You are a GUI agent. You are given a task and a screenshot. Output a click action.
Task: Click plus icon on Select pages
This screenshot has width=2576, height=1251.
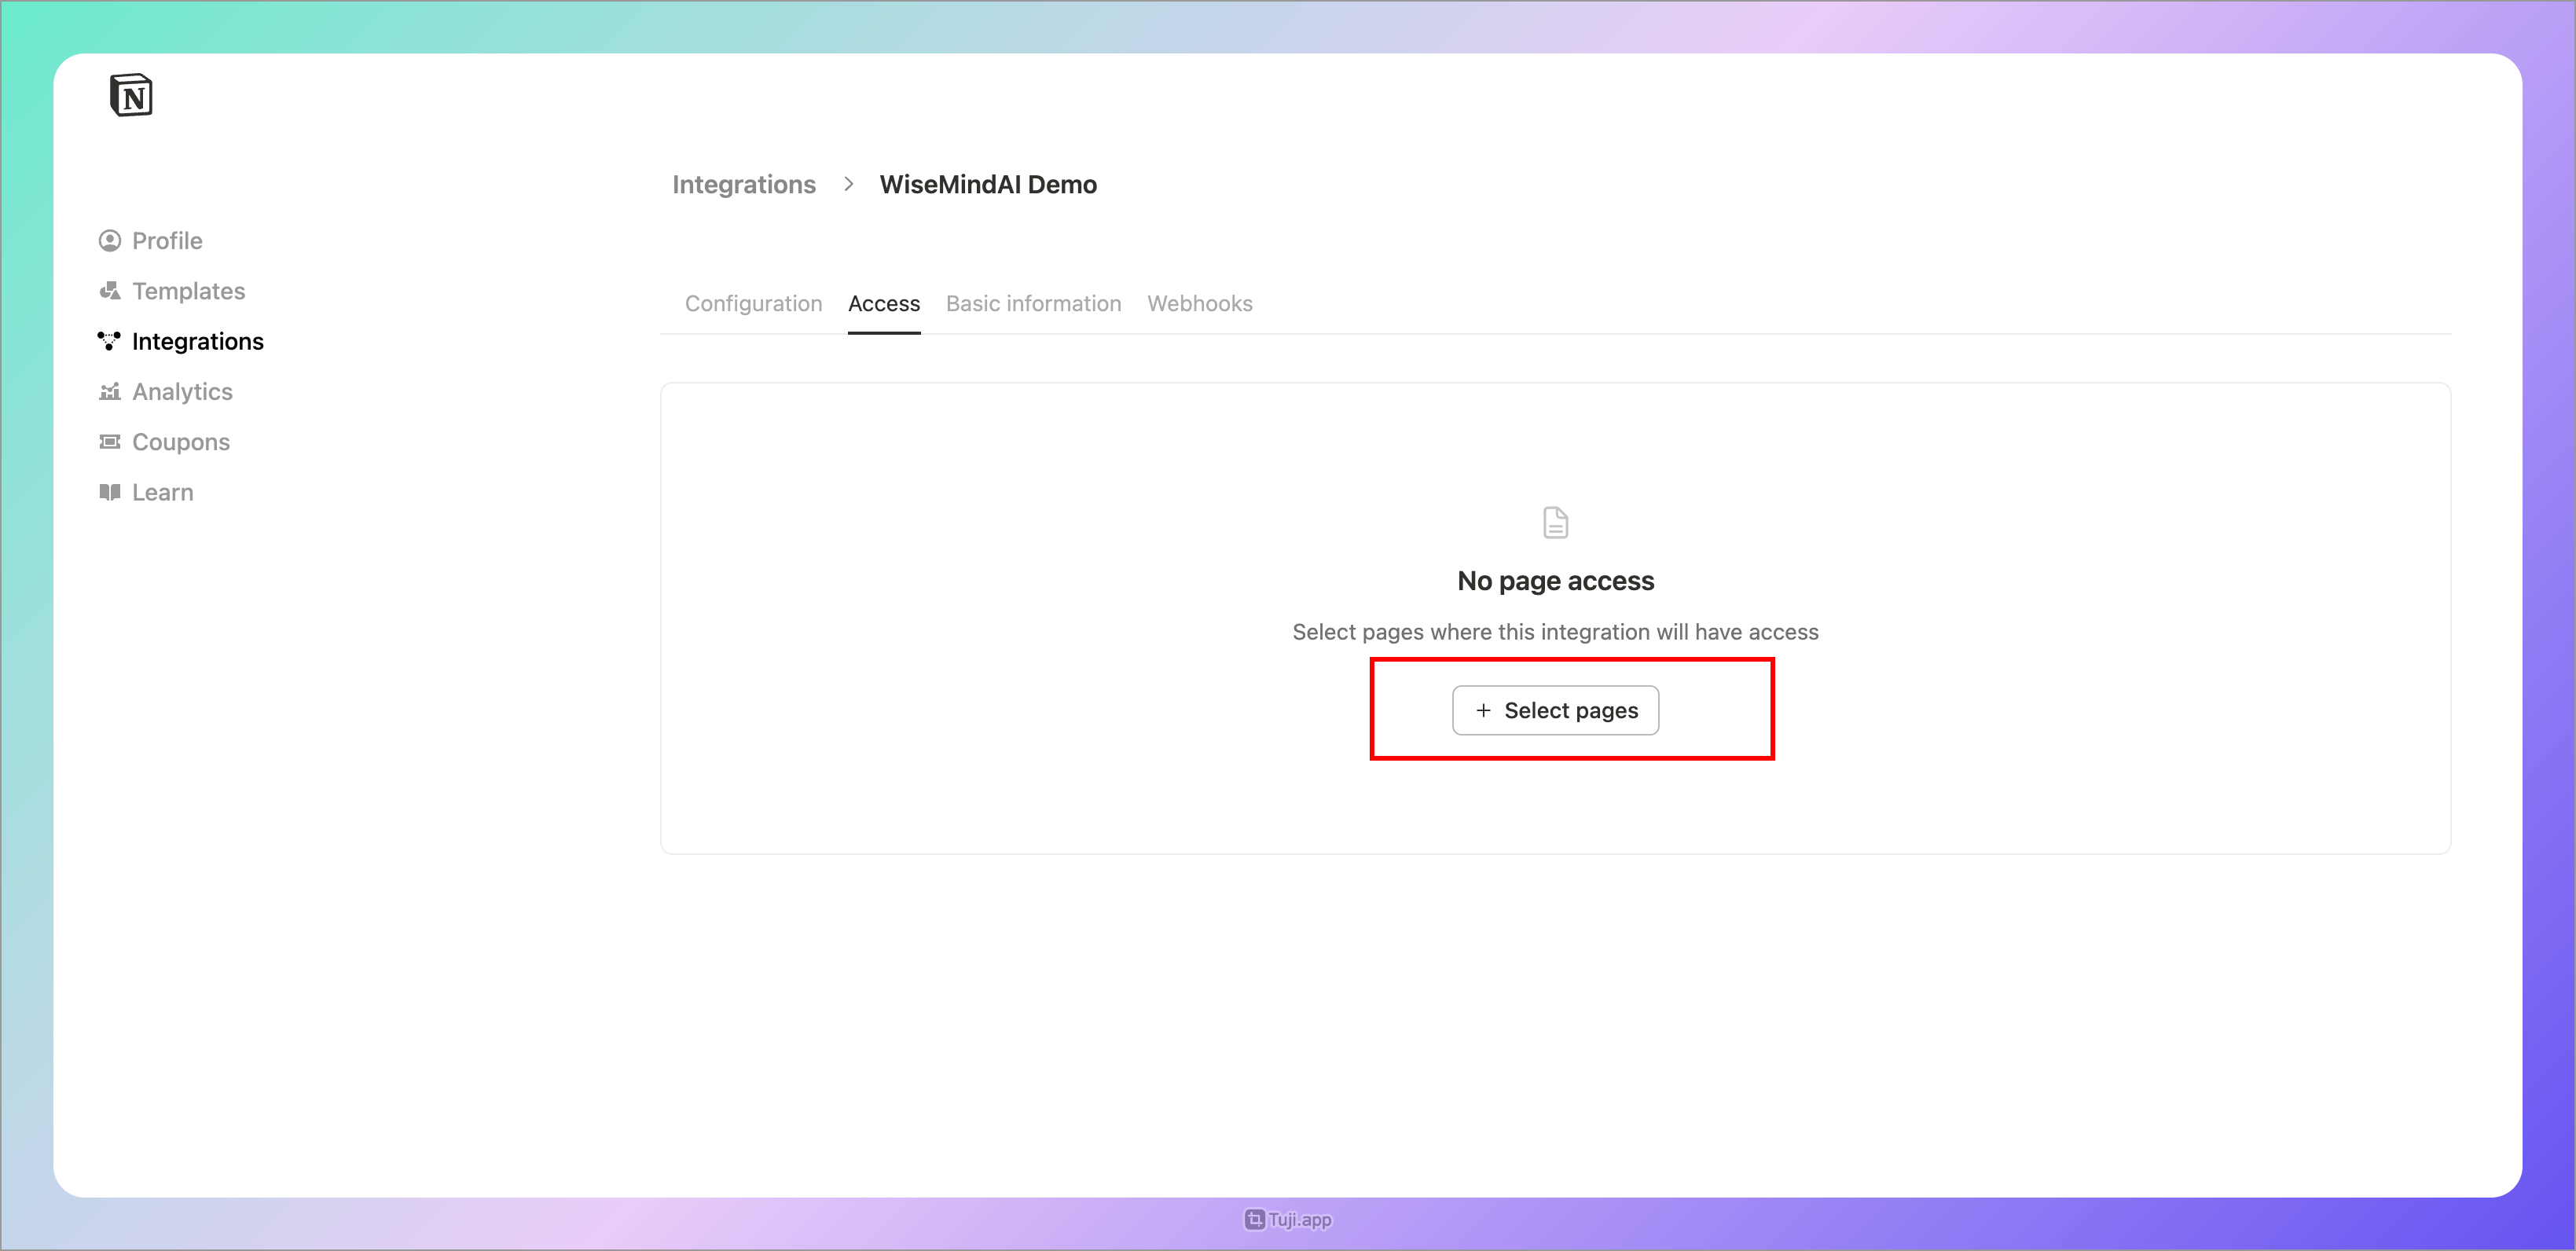tap(1483, 710)
